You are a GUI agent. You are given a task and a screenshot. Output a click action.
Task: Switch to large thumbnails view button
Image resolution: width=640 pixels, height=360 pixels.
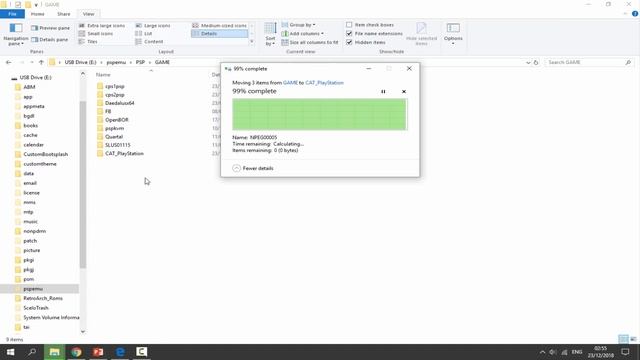click(633, 339)
